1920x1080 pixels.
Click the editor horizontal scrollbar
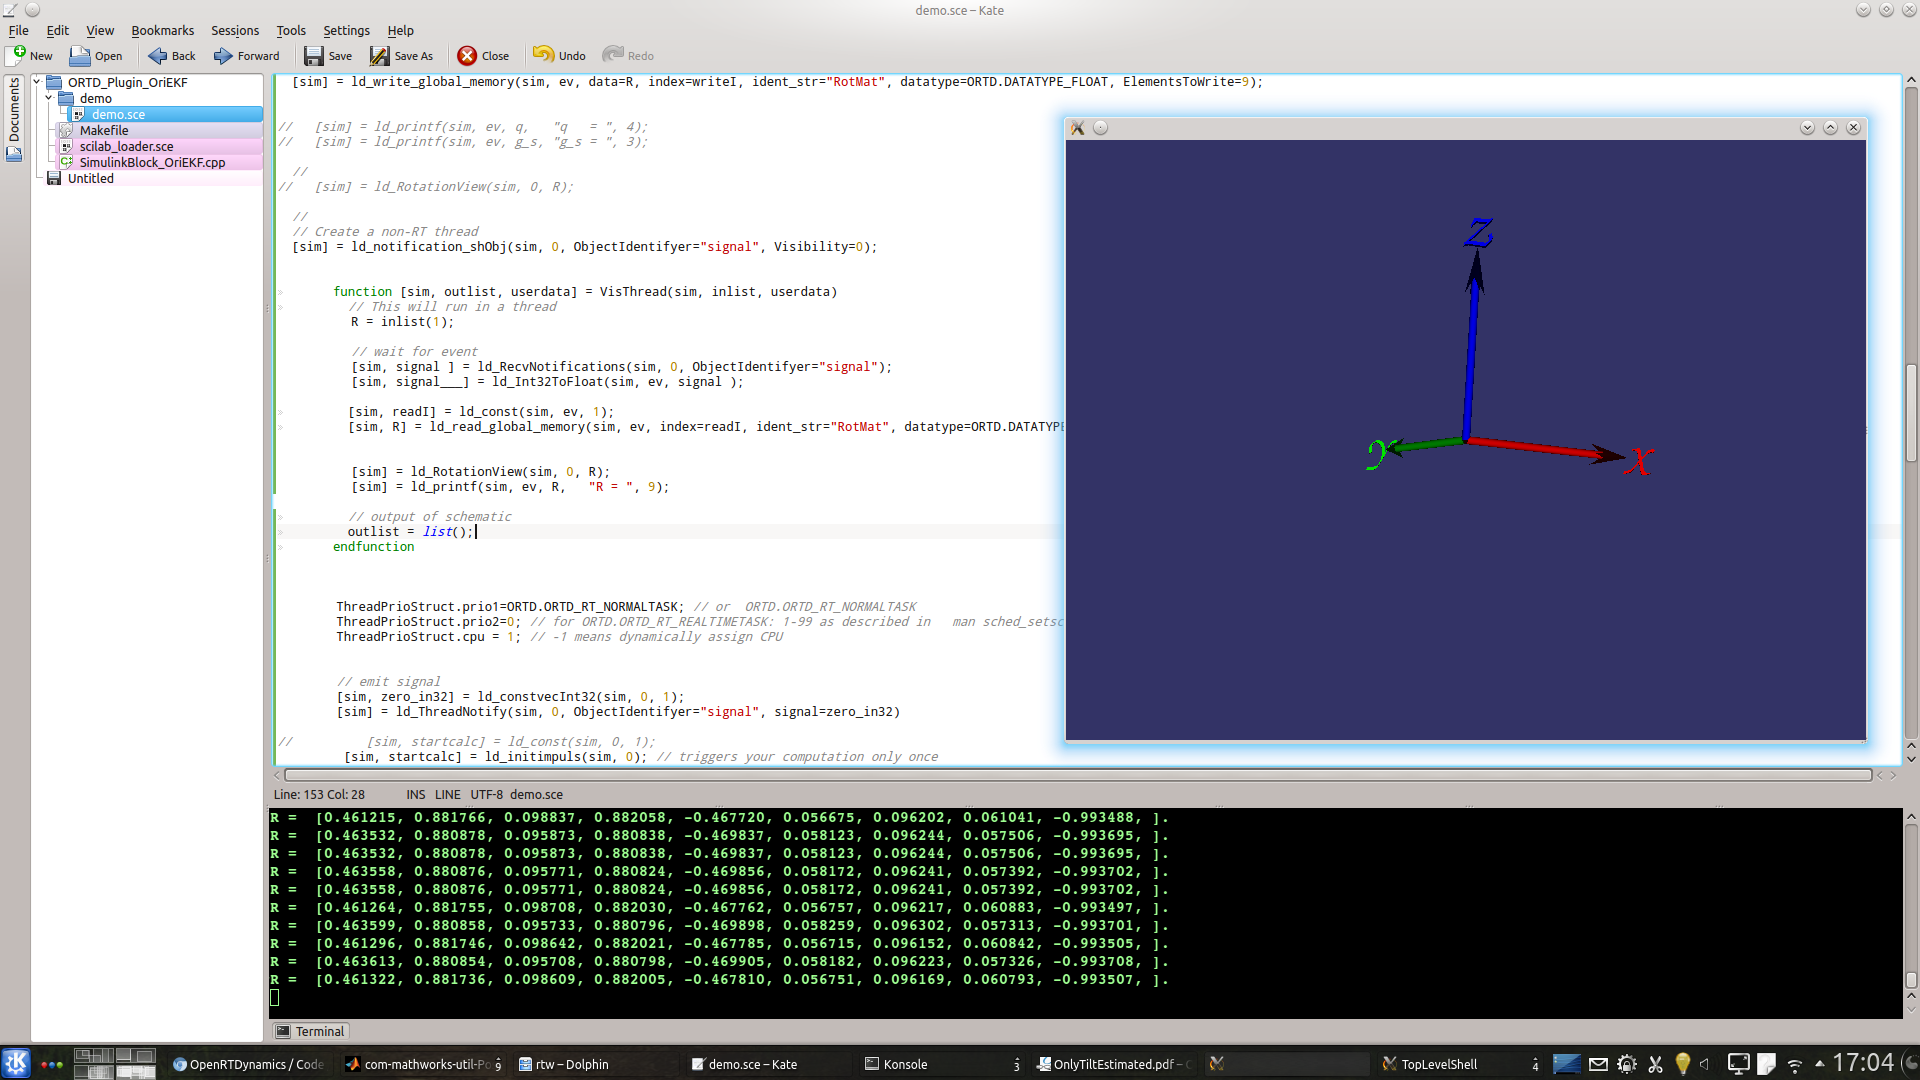pyautogui.click(x=1077, y=775)
